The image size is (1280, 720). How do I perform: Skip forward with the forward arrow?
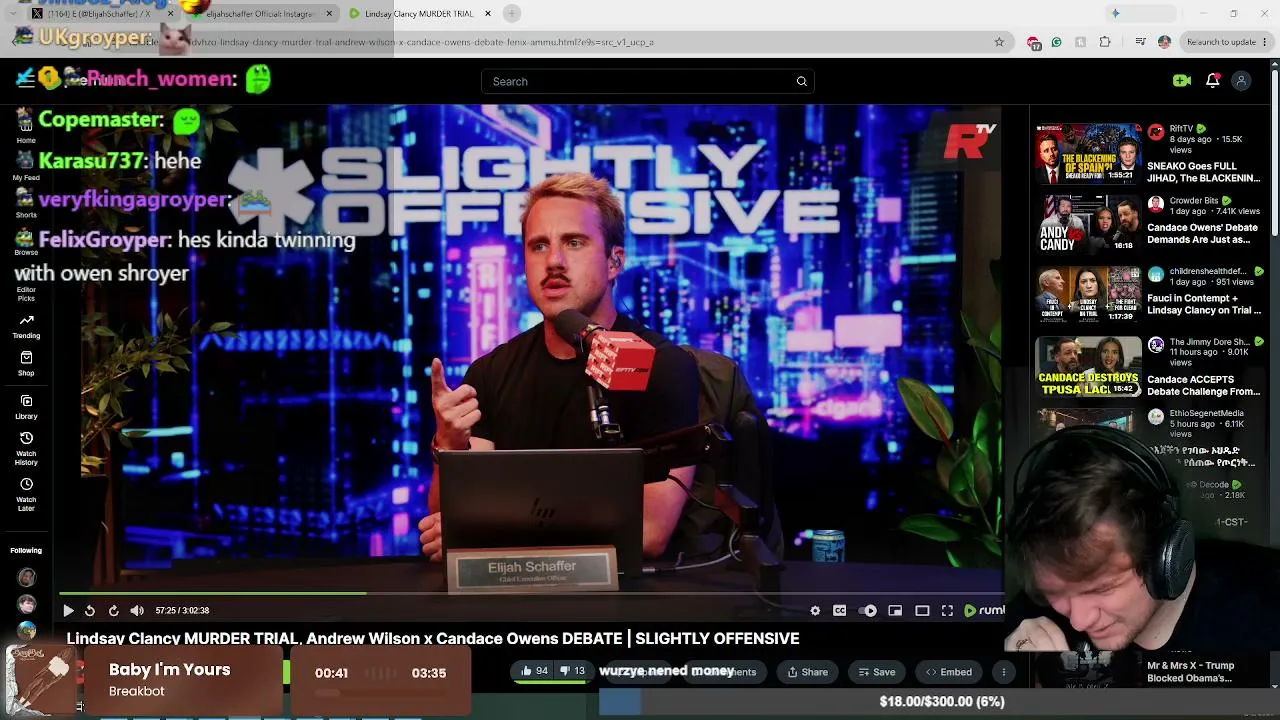point(113,610)
